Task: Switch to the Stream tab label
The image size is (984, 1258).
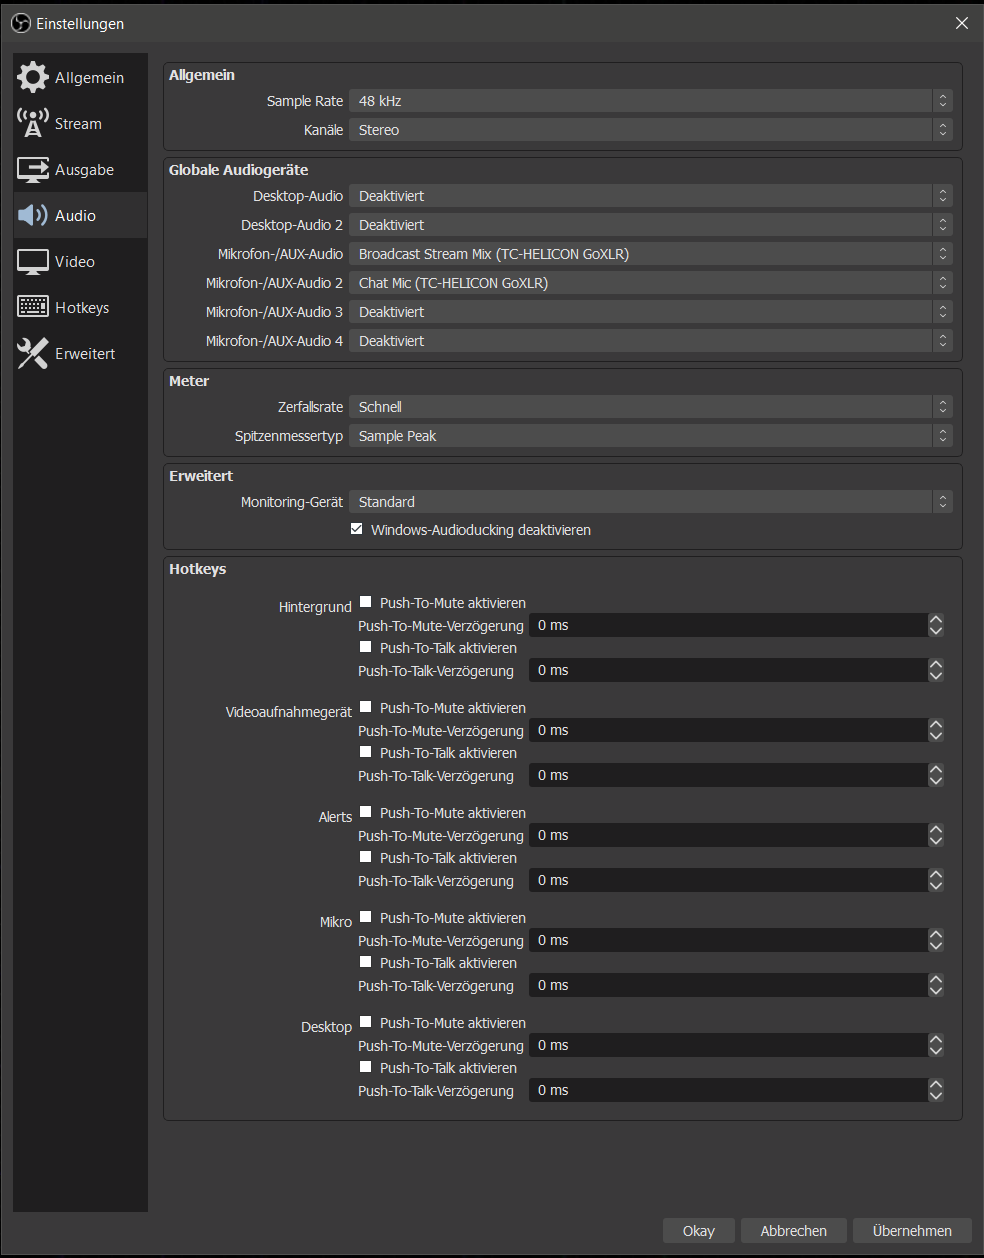Action: [x=78, y=124]
